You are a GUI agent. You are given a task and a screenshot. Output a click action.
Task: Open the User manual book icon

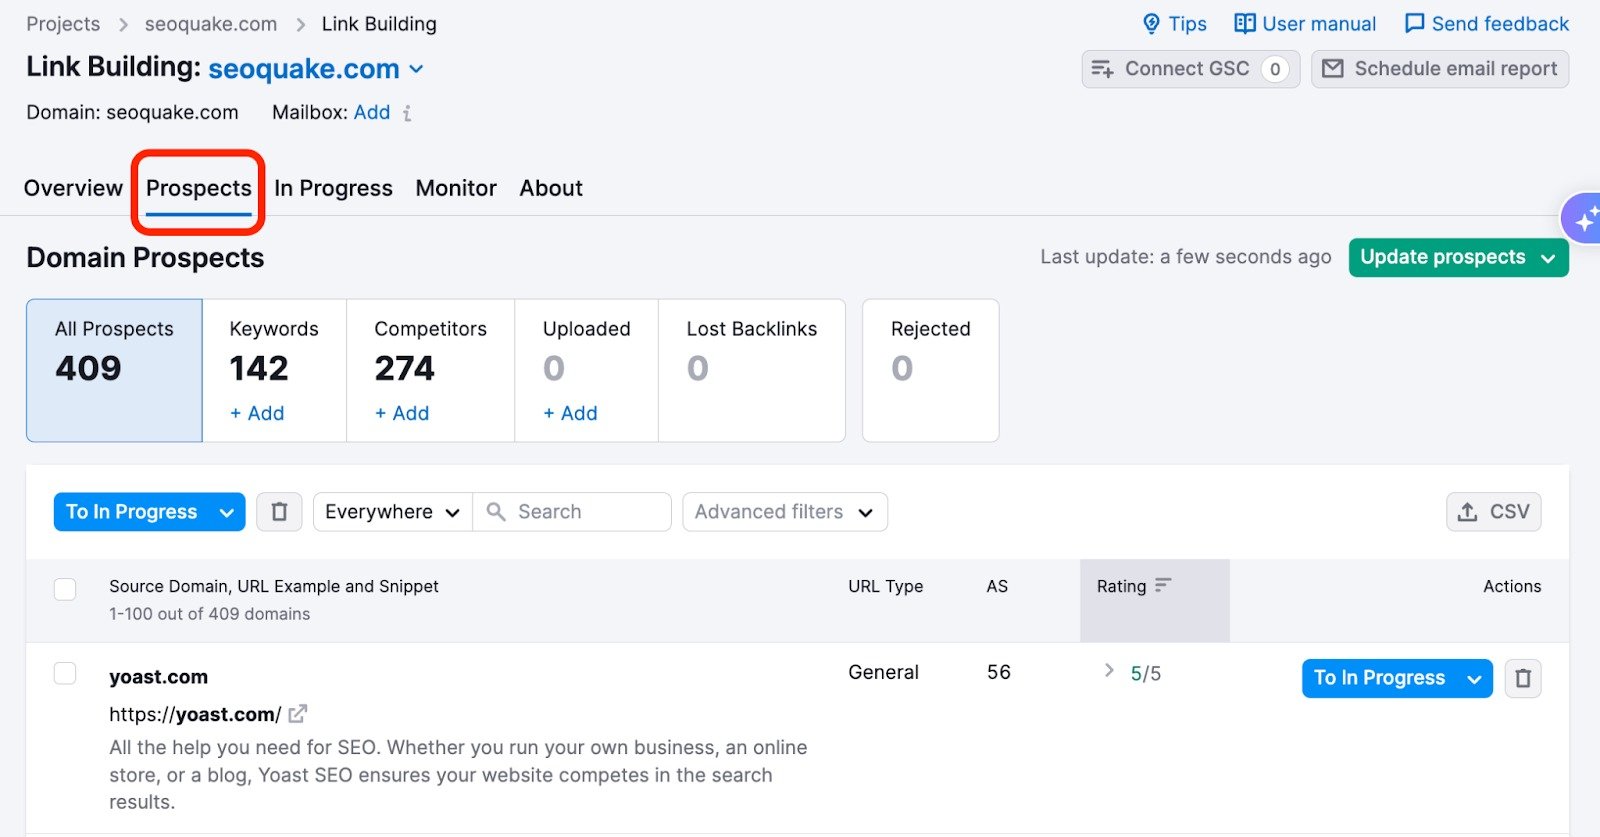(x=1244, y=24)
